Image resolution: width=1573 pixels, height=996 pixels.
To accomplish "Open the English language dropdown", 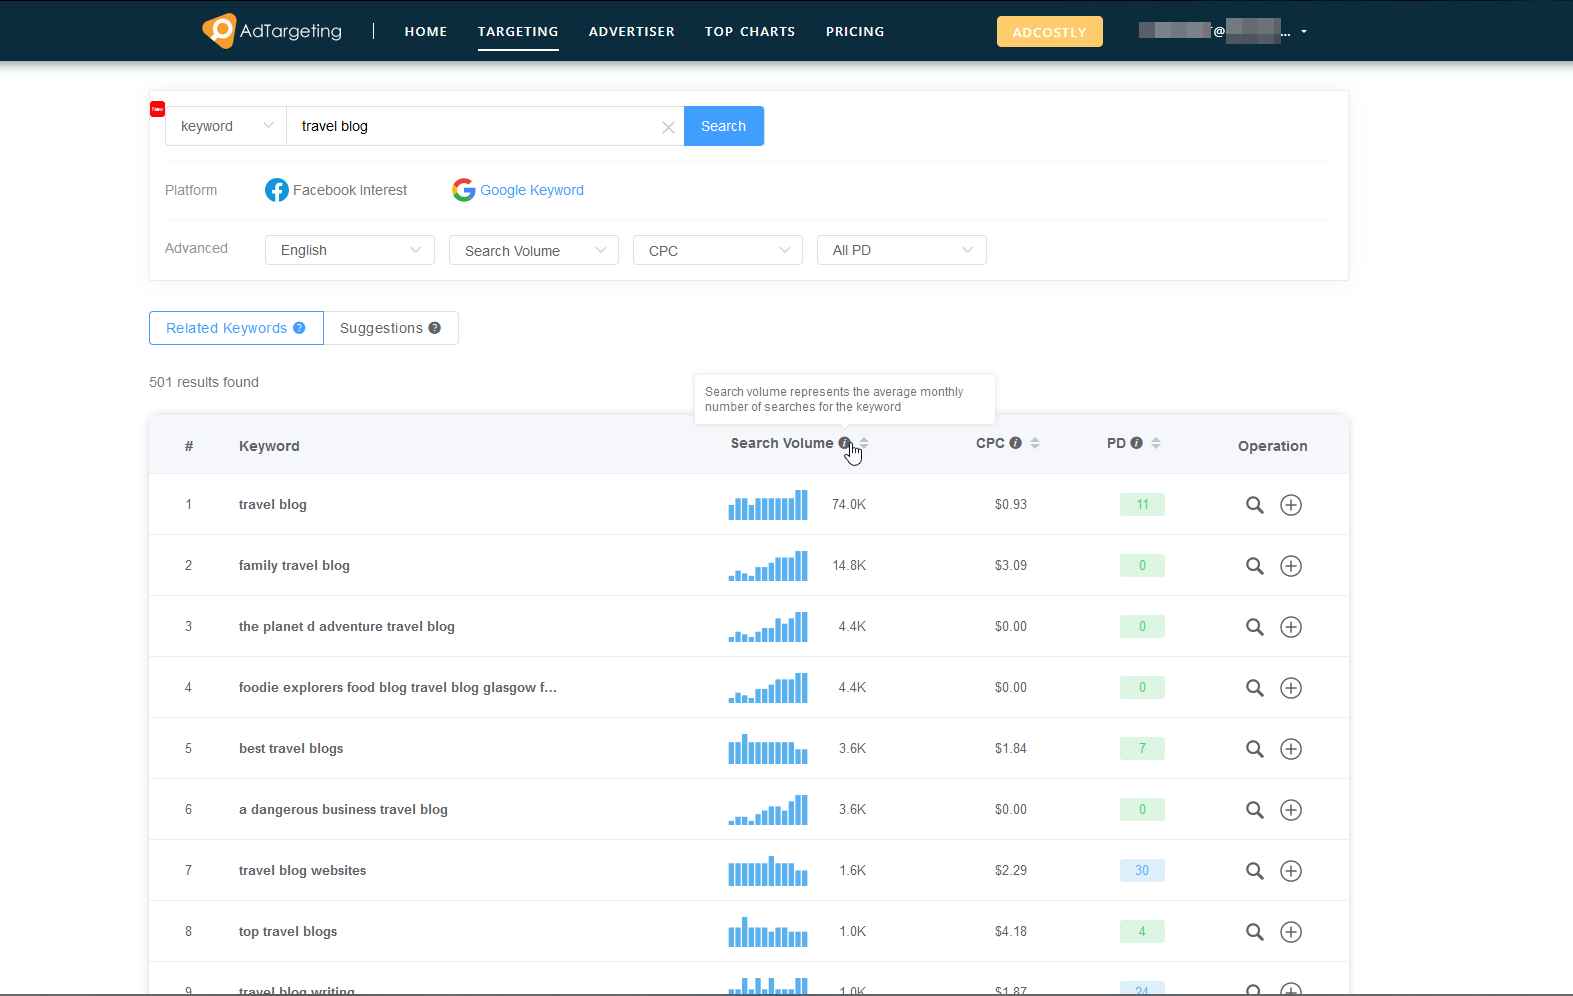I will (x=349, y=250).
